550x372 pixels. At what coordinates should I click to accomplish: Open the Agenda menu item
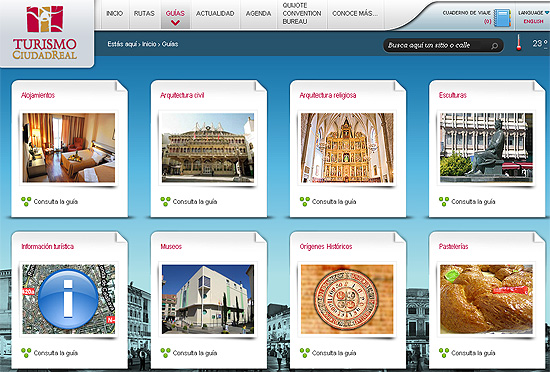pyautogui.click(x=259, y=13)
